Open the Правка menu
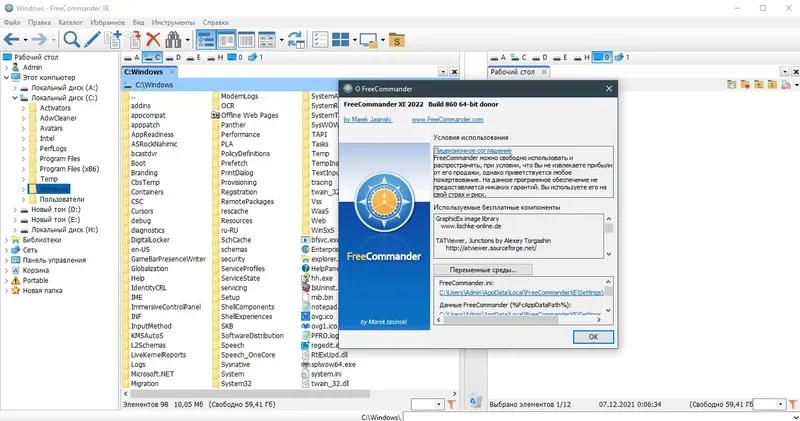This screenshot has height=421, width=800. (x=39, y=22)
